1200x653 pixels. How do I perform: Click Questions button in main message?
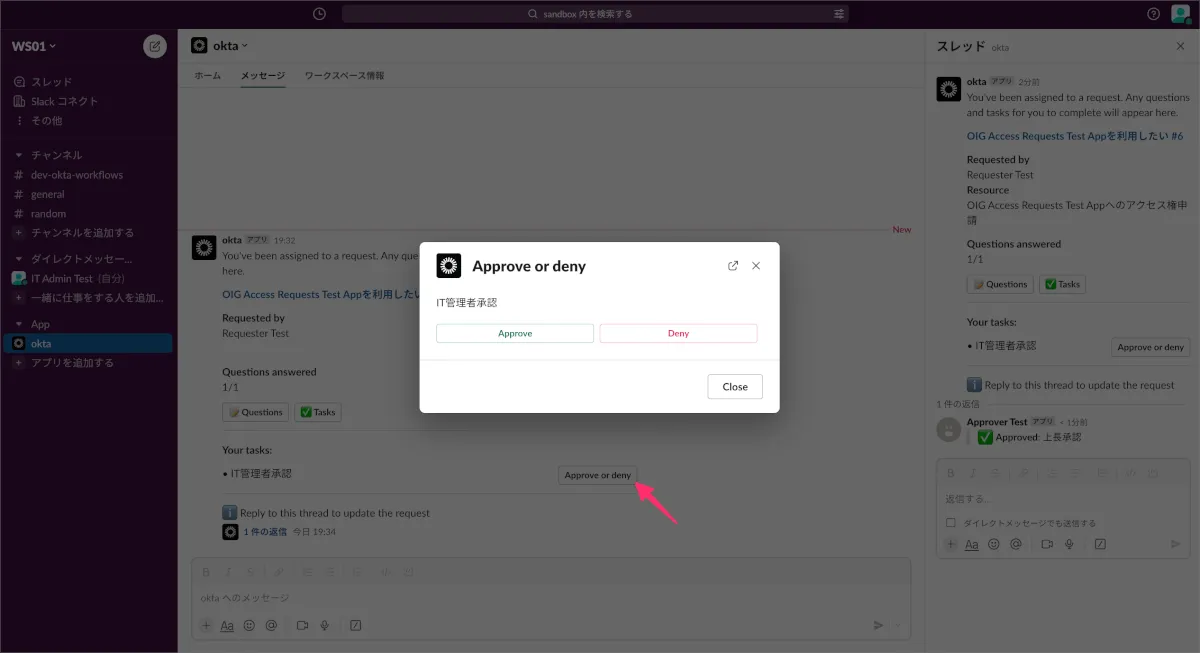click(255, 412)
